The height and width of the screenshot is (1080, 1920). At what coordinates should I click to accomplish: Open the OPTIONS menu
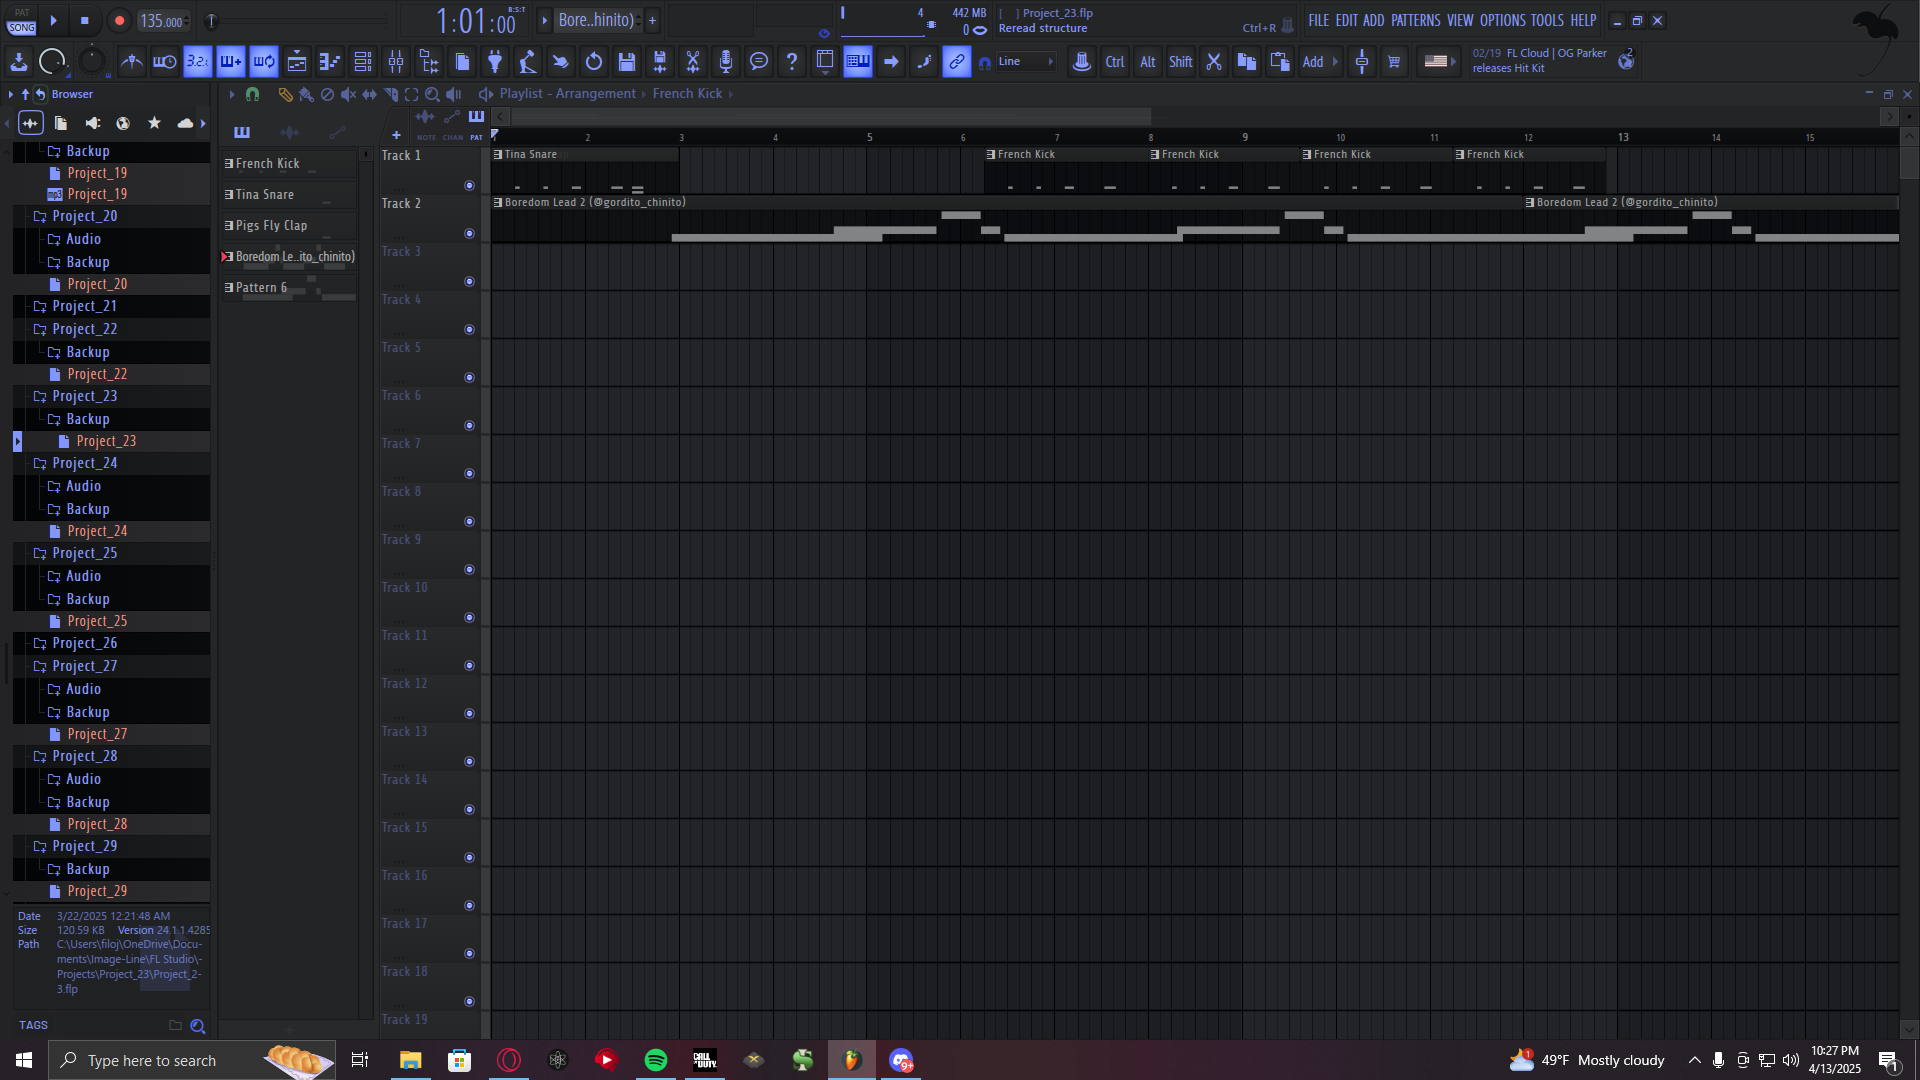1502,20
